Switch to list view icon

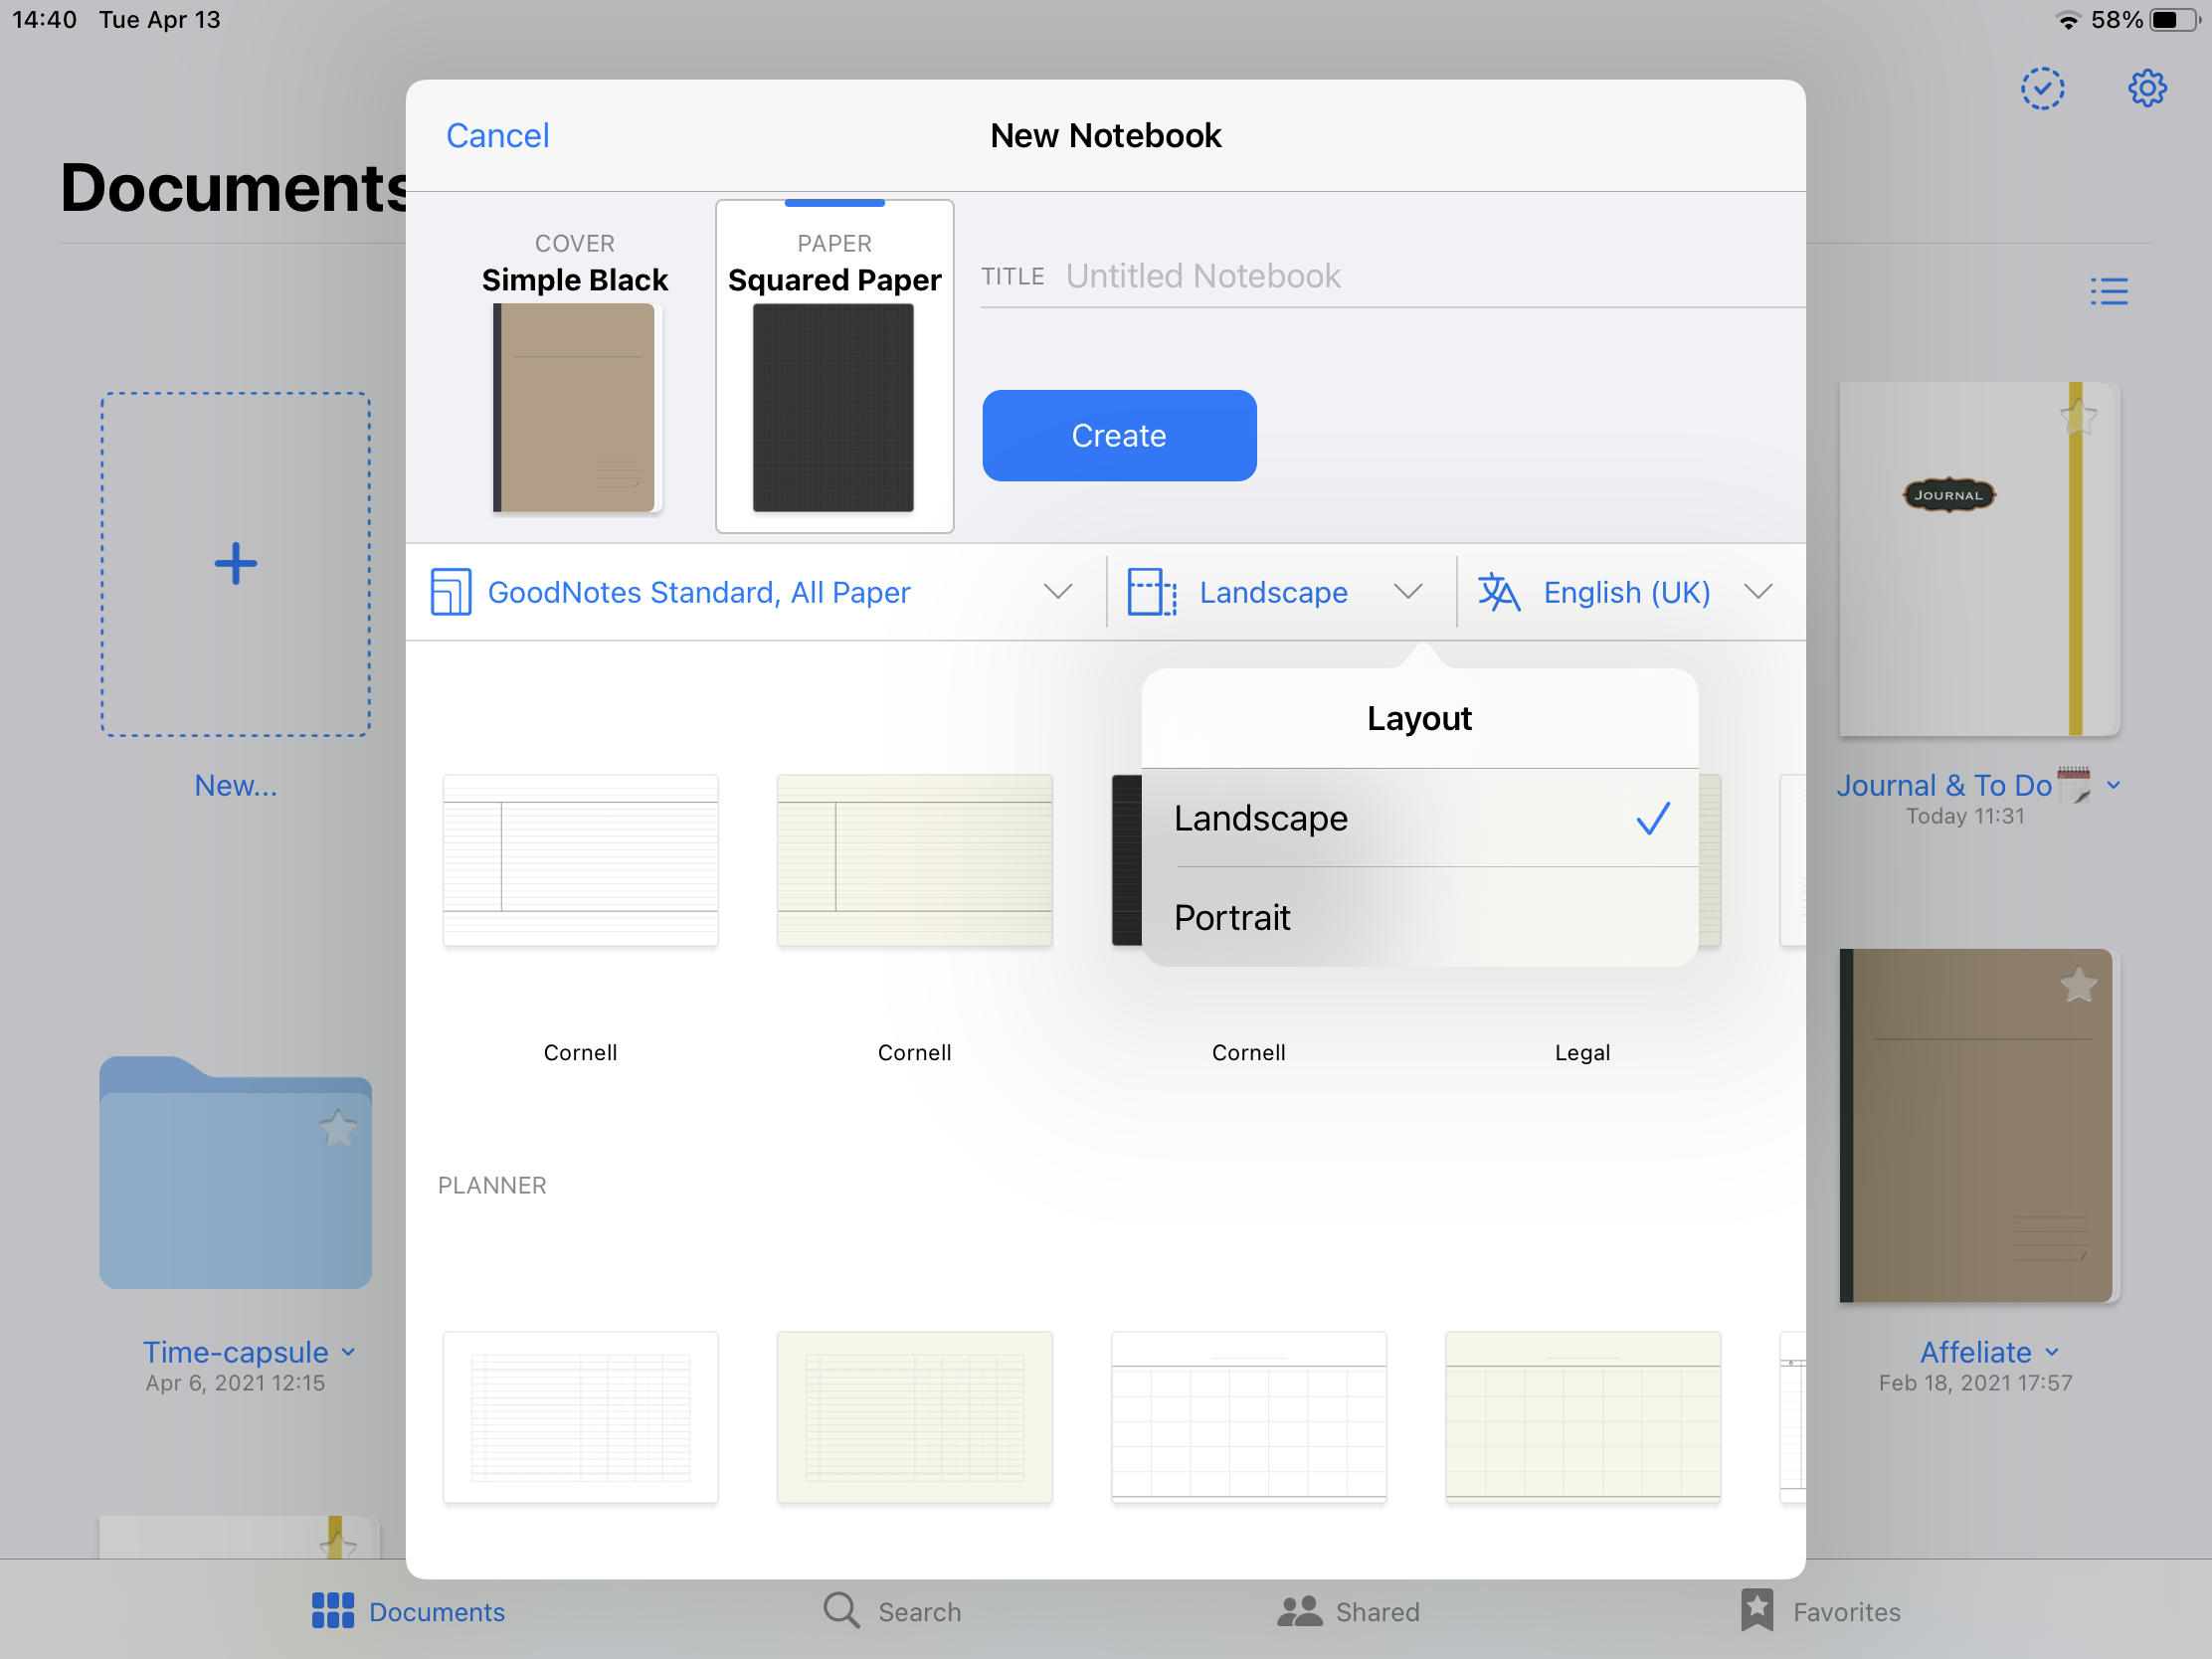[2108, 291]
